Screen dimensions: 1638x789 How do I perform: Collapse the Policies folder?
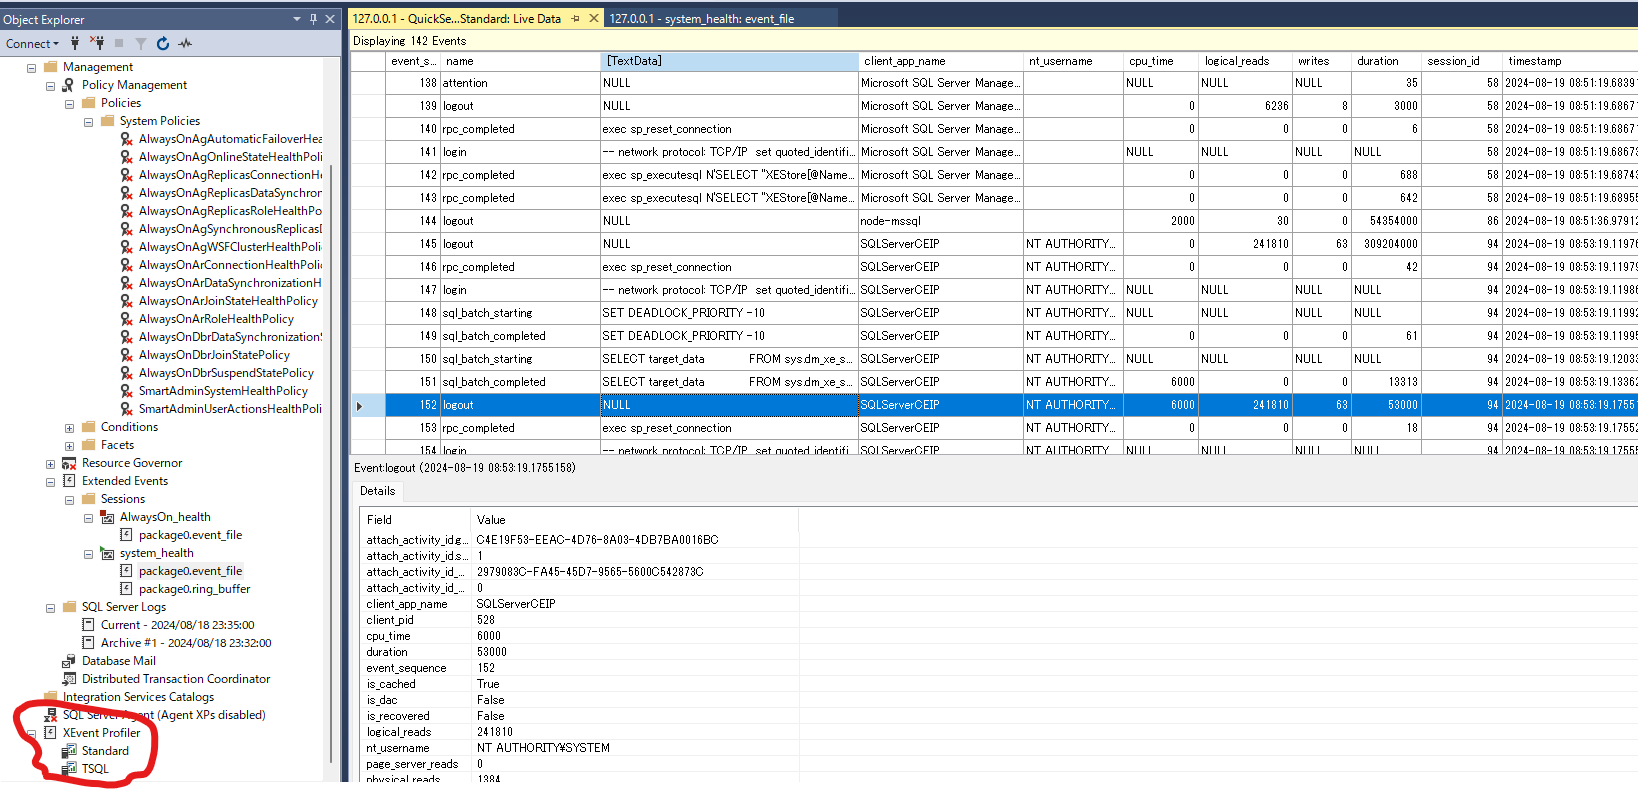tap(69, 104)
